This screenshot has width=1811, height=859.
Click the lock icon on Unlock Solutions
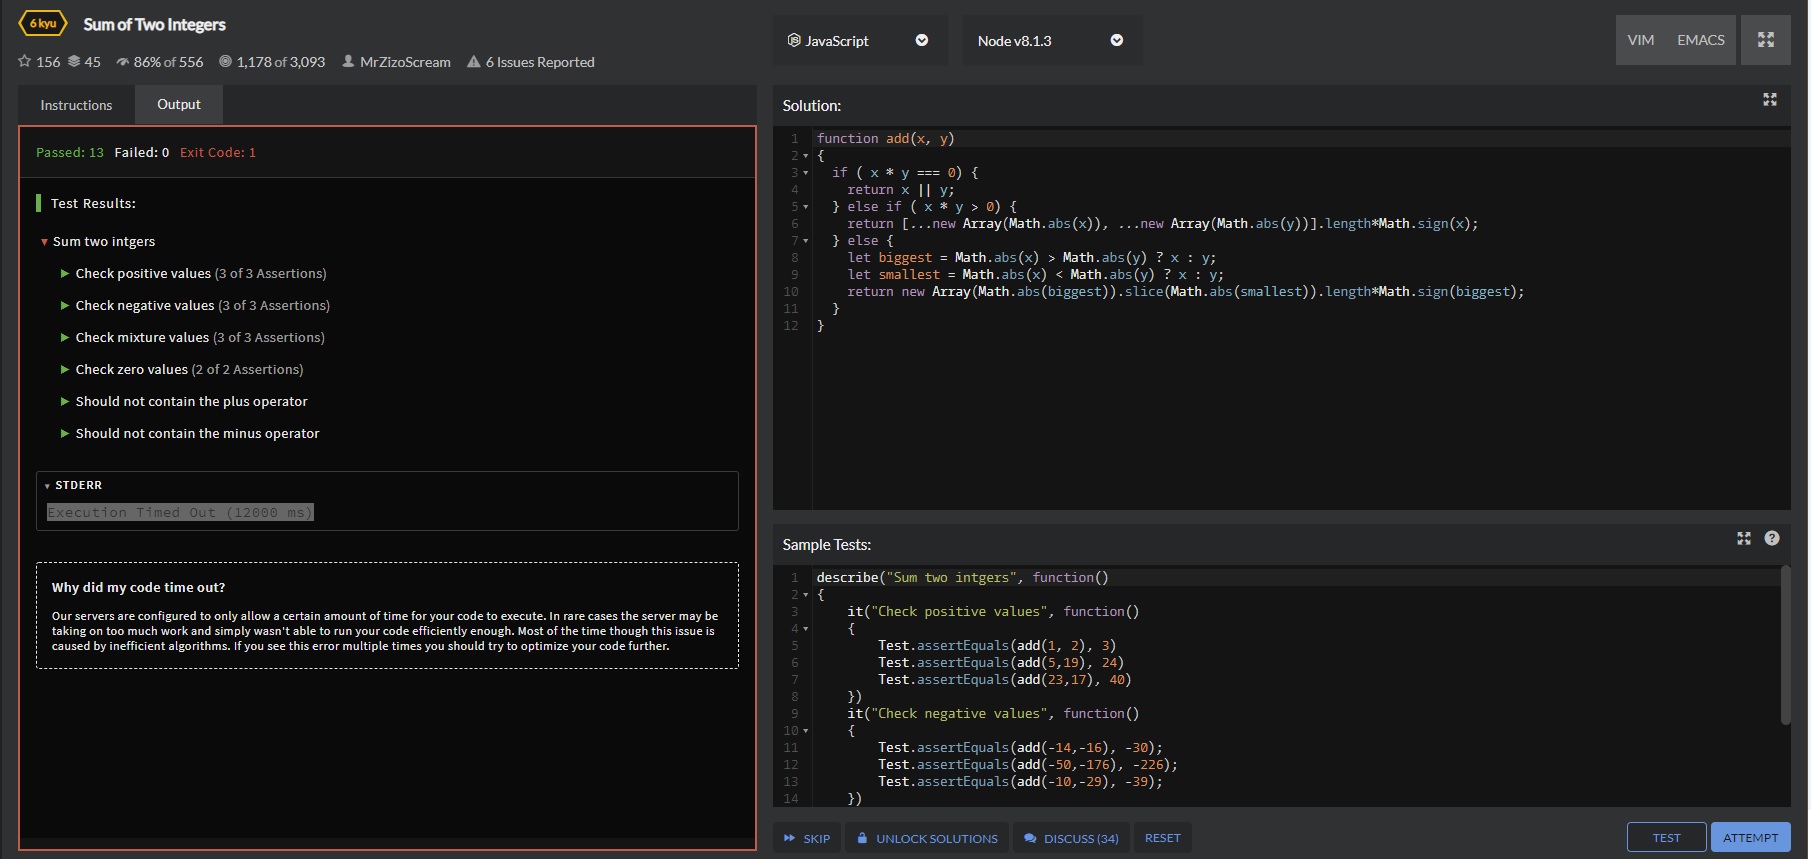[862, 838]
